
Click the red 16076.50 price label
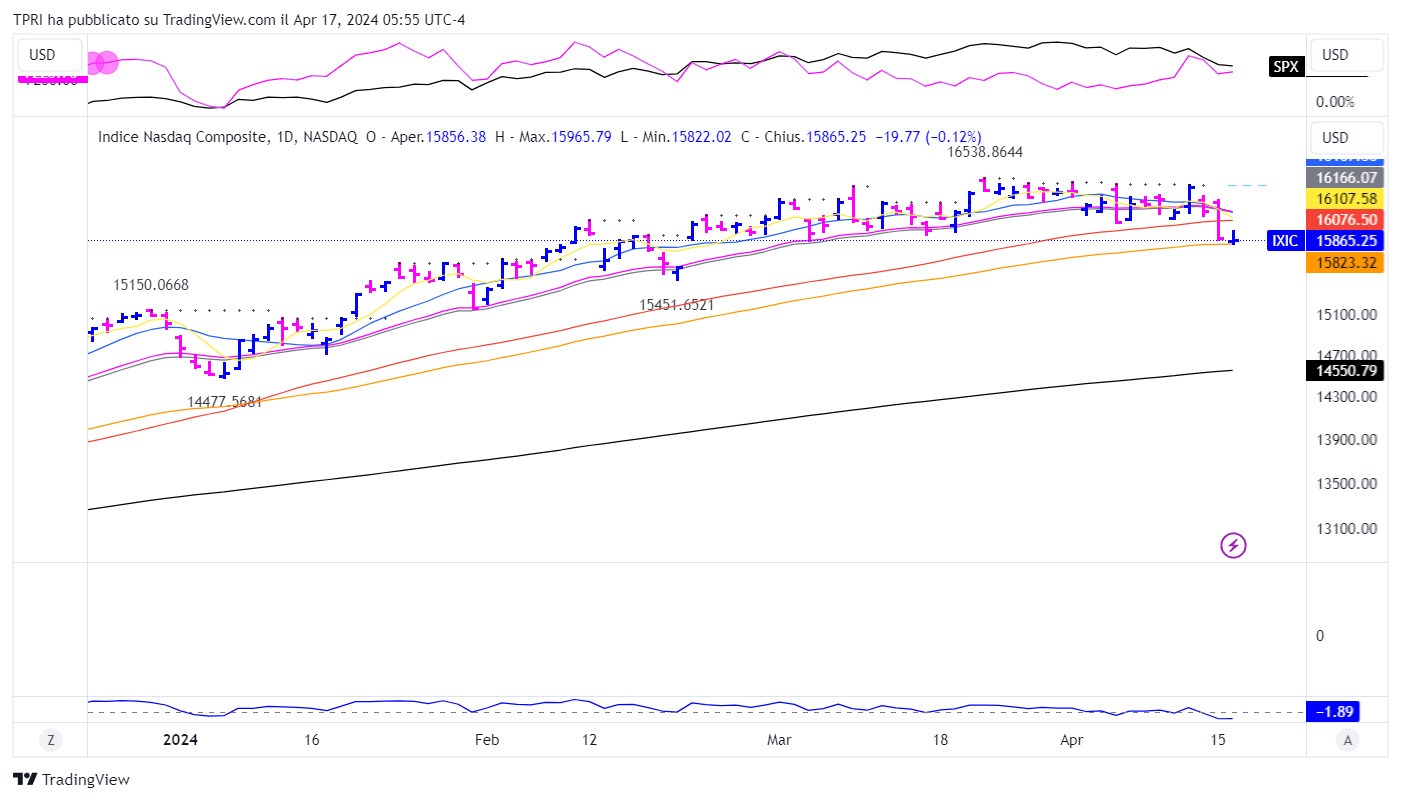[x=1345, y=220]
